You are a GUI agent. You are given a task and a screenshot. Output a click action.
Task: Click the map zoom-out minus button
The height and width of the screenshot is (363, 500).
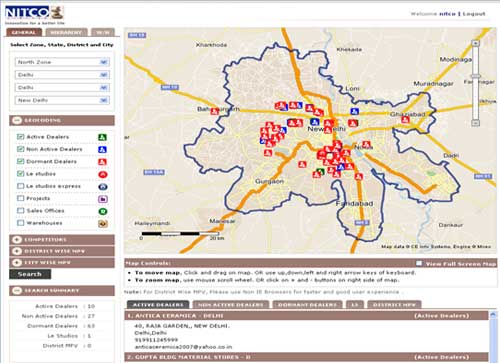476,123
